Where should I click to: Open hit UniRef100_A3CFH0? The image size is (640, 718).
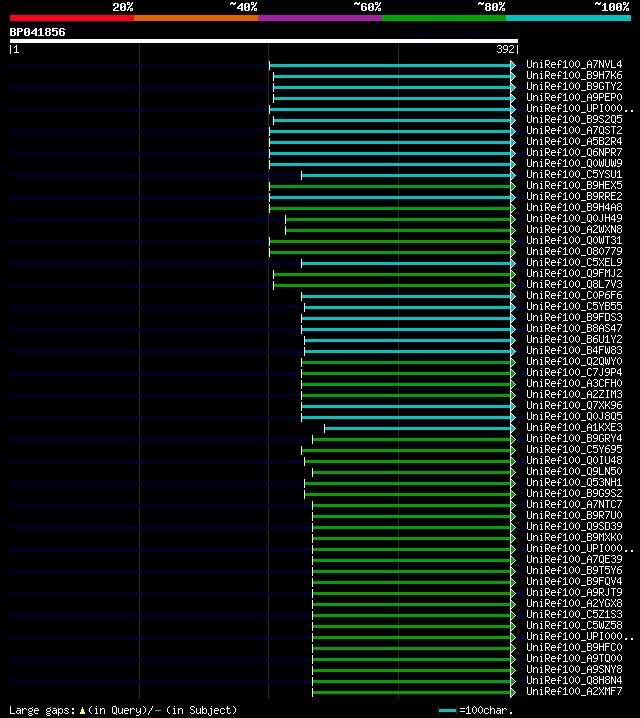[x=574, y=383]
